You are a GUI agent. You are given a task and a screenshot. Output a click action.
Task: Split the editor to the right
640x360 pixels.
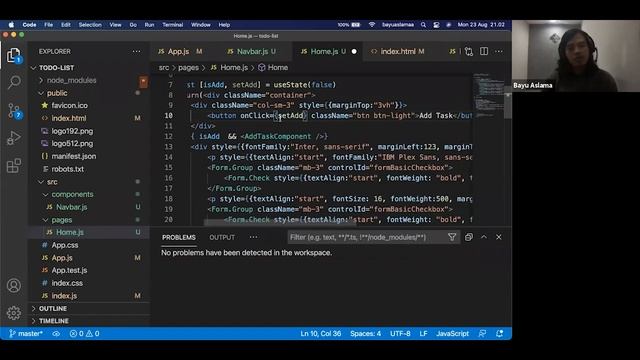click(484, 51)
